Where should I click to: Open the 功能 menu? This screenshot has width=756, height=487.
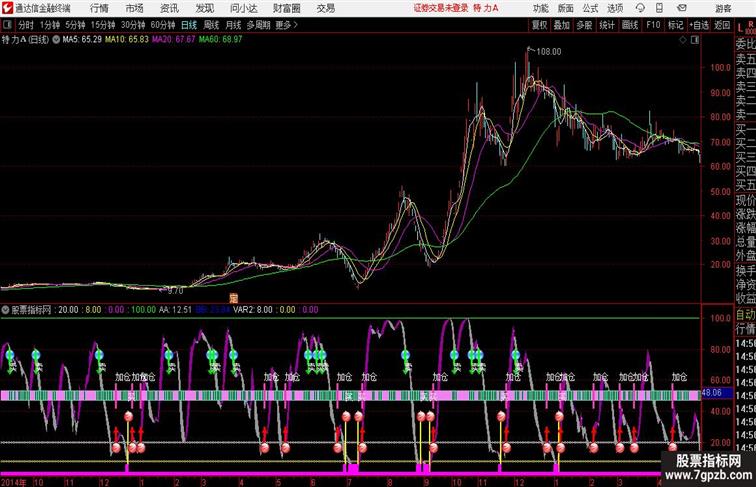[x=540, y=8]
